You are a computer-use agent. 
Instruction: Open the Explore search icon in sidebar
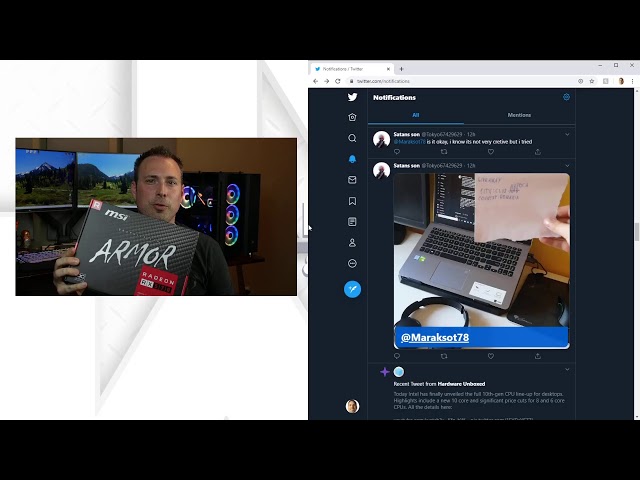pos(352,138)
